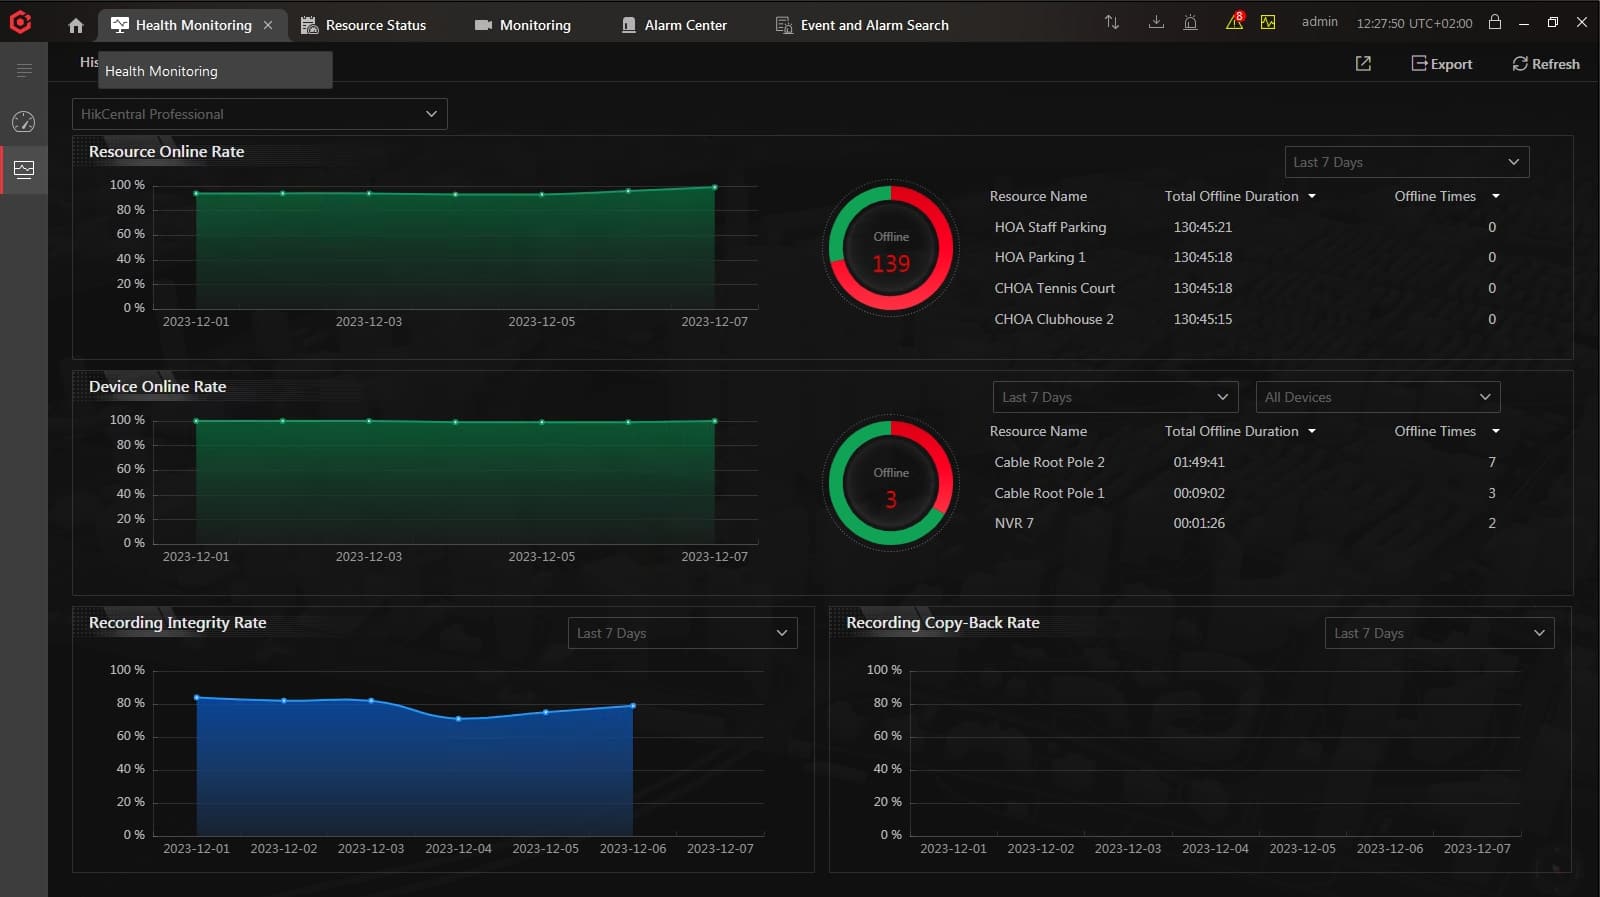Image resolution: width=1600 pixels, height=897 pixels.
Task: Go to the home page icon
Action: (76, 25)
